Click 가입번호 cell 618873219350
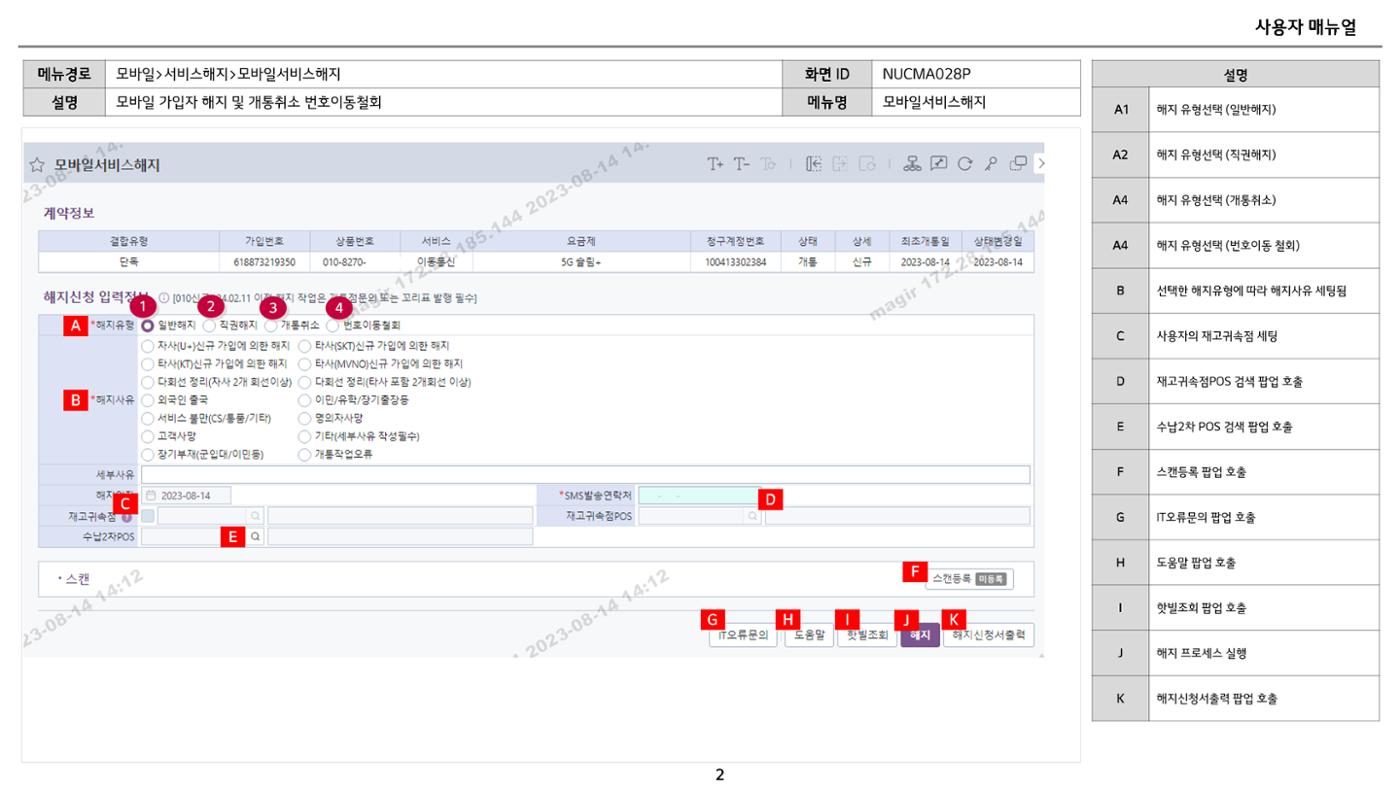This screenshot has width=1400, height=788. tap(264, 262)
